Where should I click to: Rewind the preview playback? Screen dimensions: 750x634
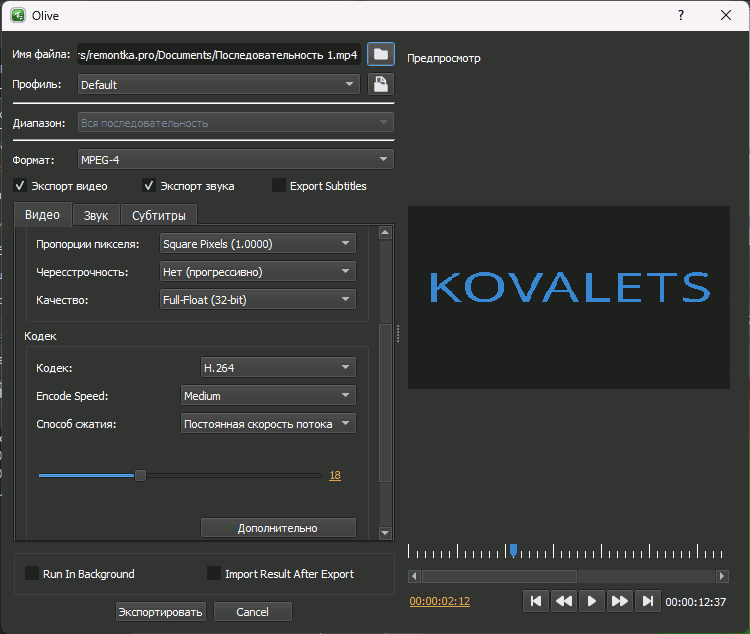click(564, 601)
